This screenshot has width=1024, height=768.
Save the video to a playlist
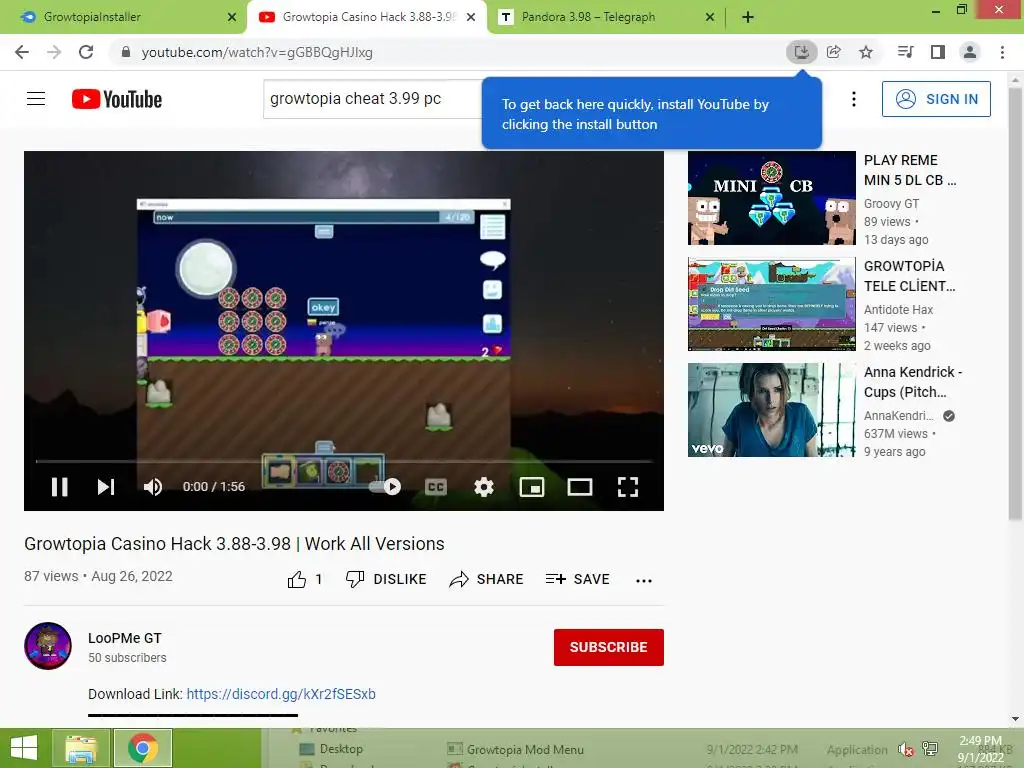click(578, 579)
